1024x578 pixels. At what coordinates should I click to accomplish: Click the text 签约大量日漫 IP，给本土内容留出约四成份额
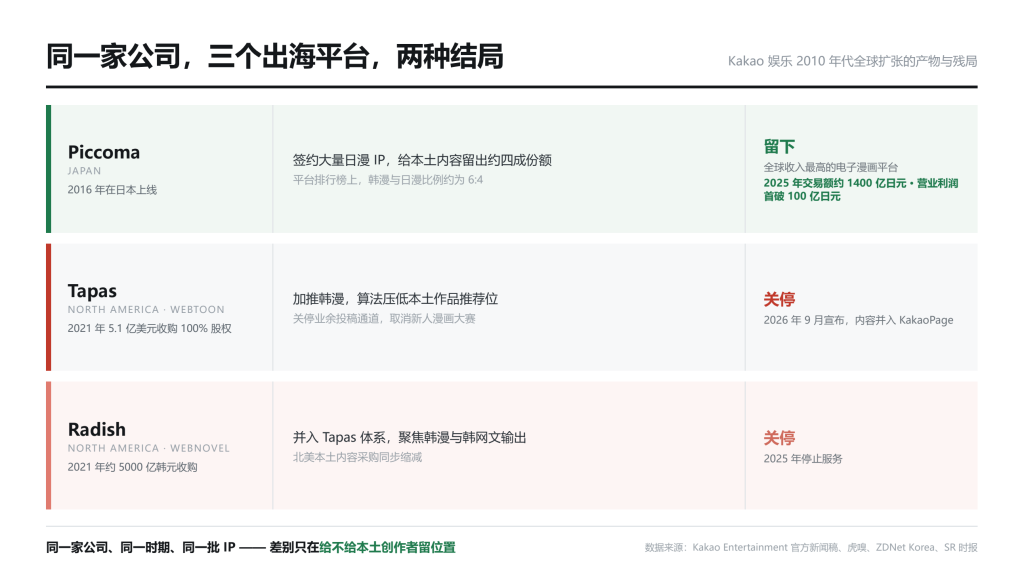pos(422,160)
